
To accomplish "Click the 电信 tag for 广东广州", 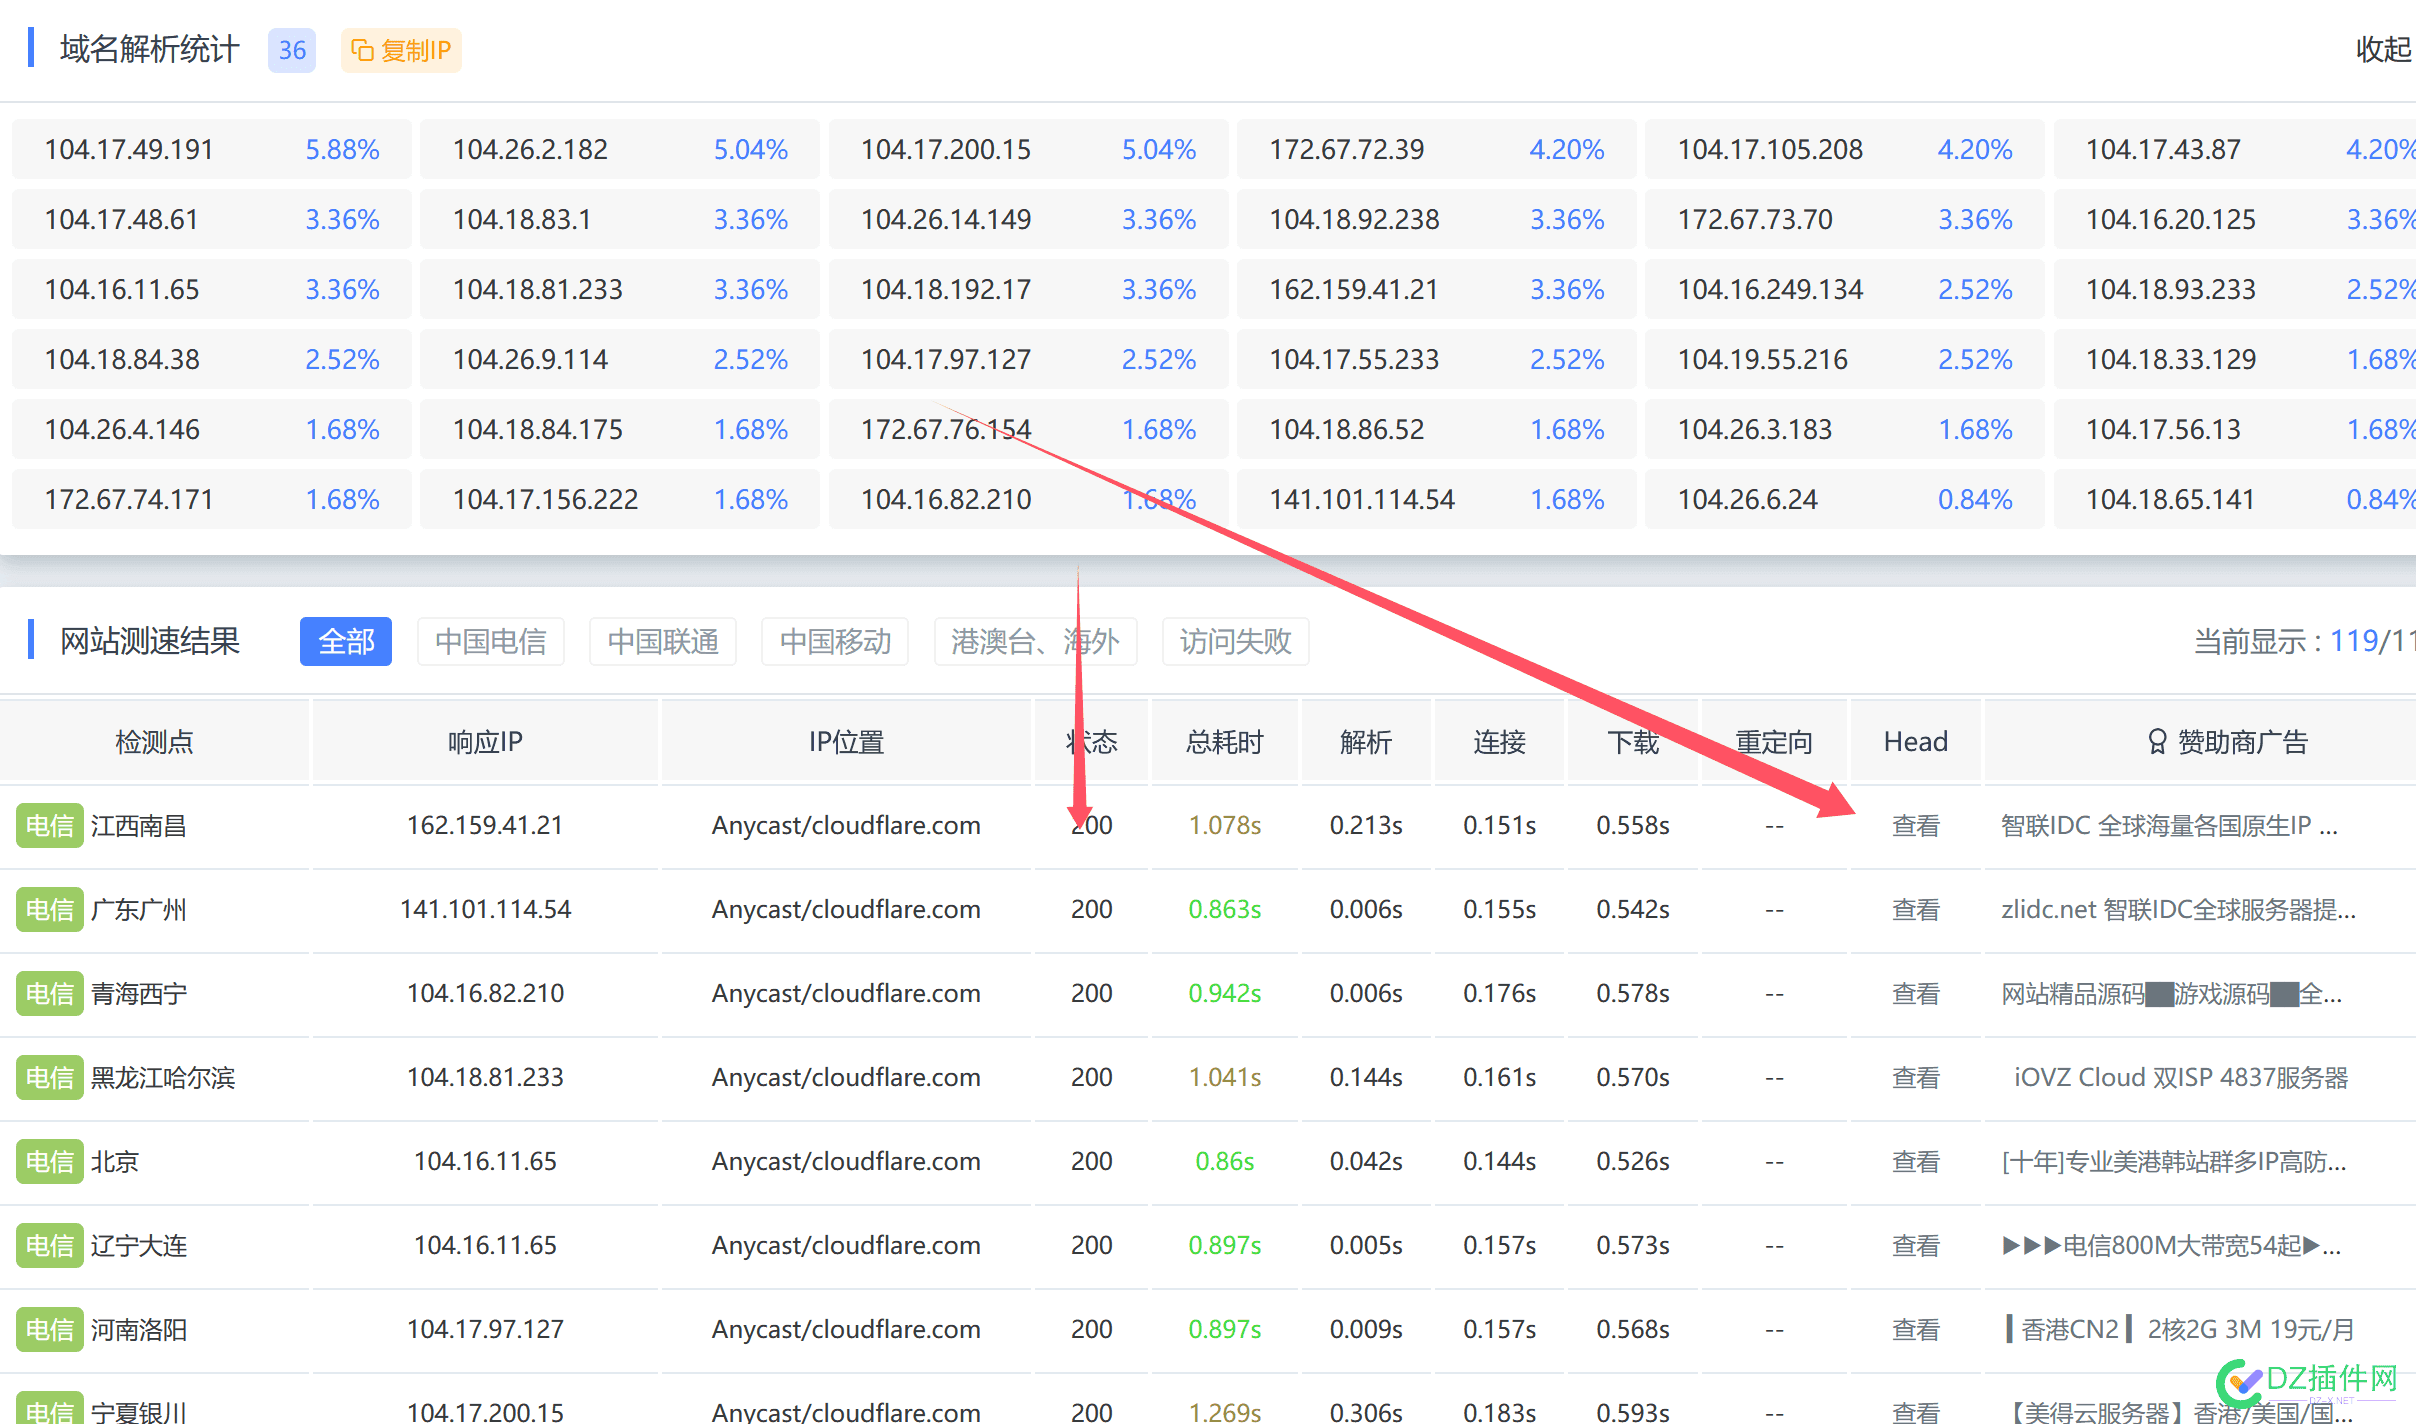I will point(50,910).
